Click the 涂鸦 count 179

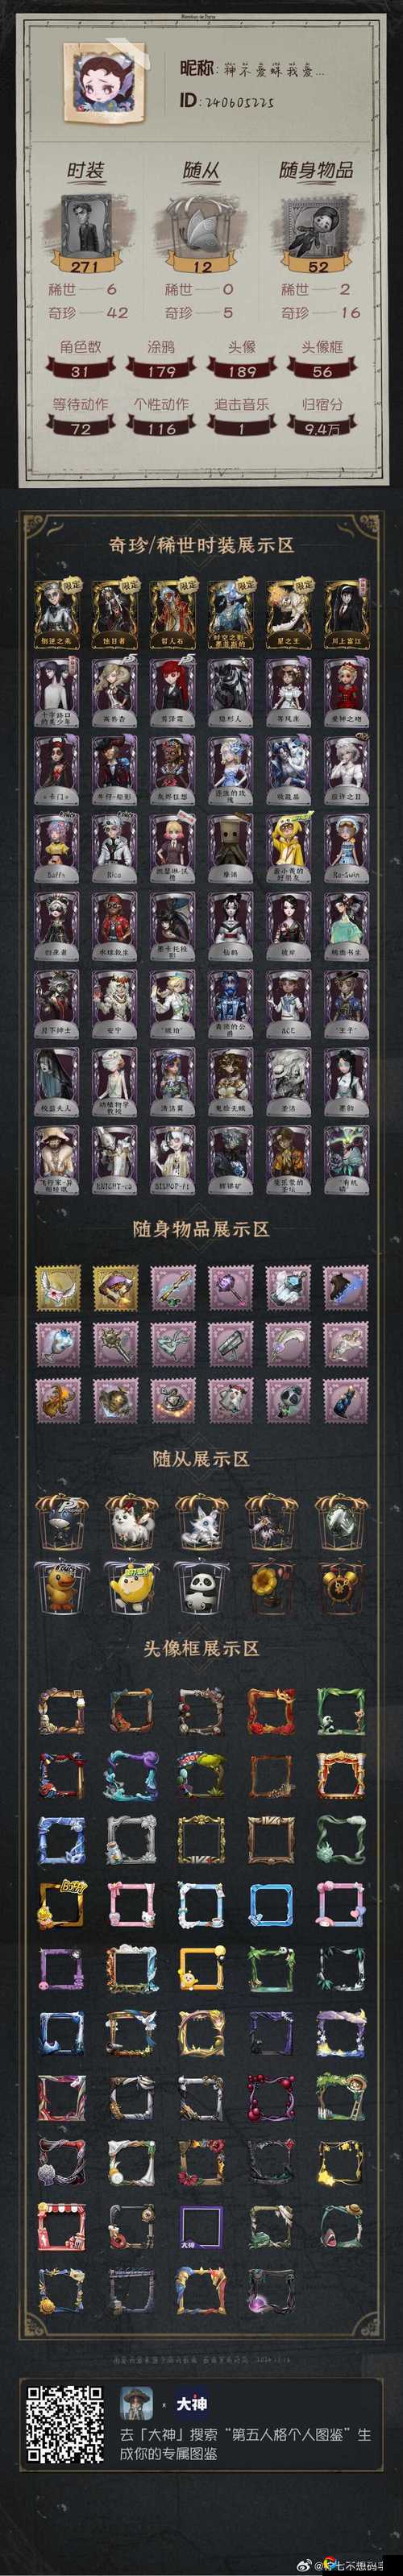[x=161, y=371]
